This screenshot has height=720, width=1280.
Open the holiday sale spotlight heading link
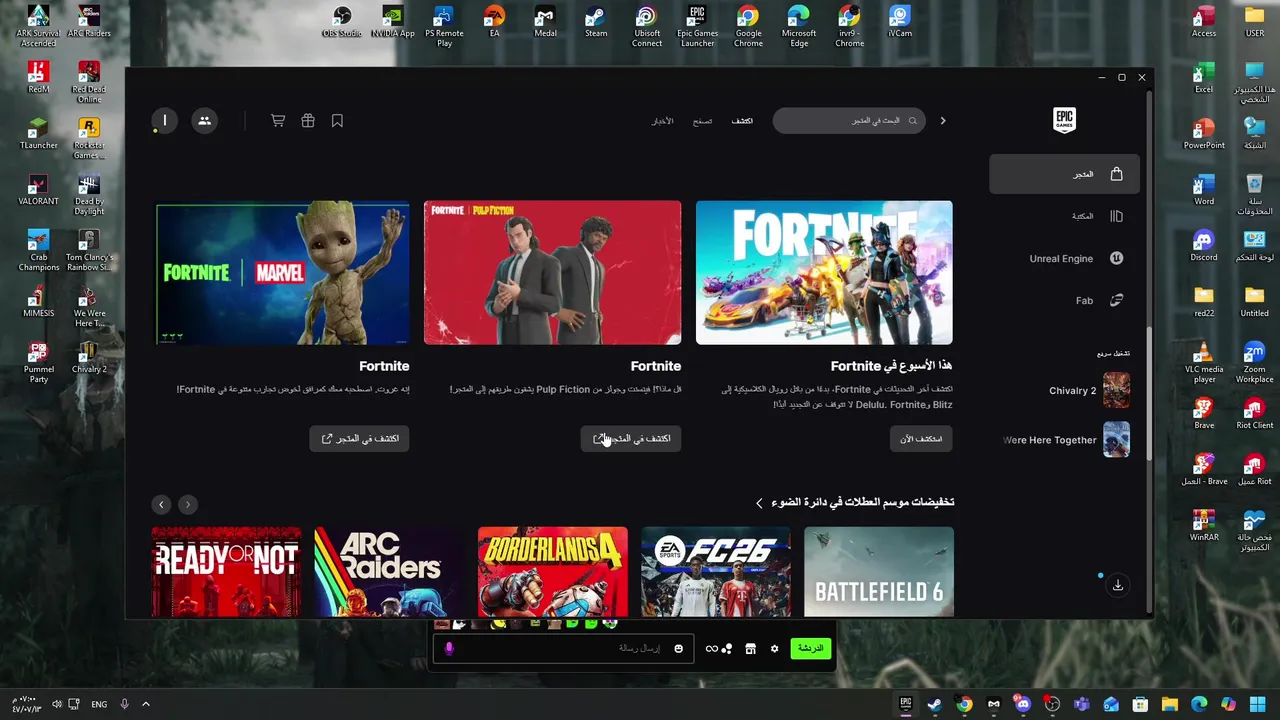(x=854, y=502)
